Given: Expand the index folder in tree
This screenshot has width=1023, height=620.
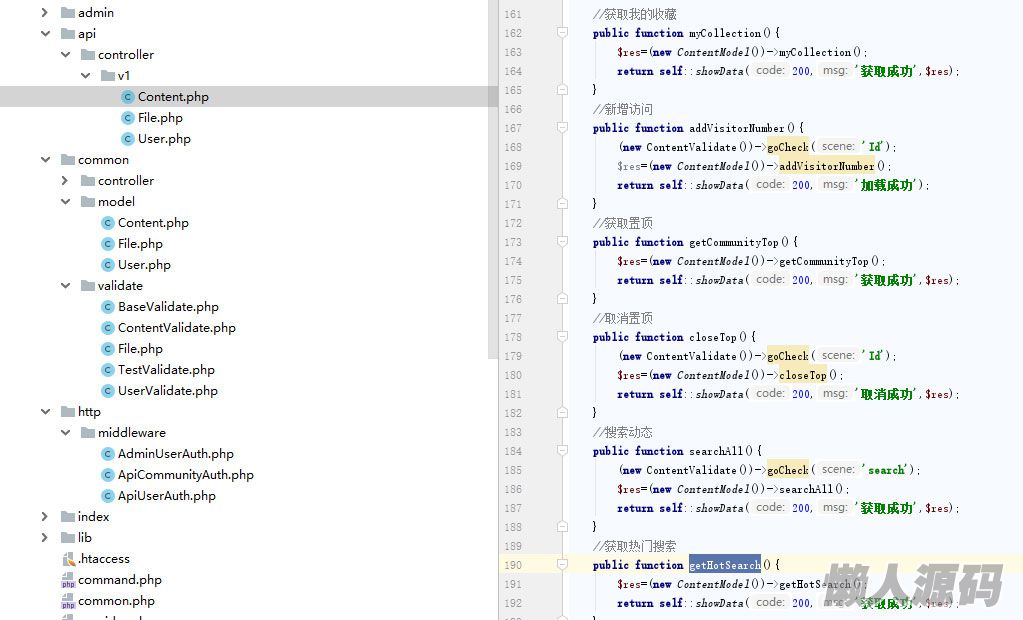Looking at the screenshot, I should click(x=45, y=517).
